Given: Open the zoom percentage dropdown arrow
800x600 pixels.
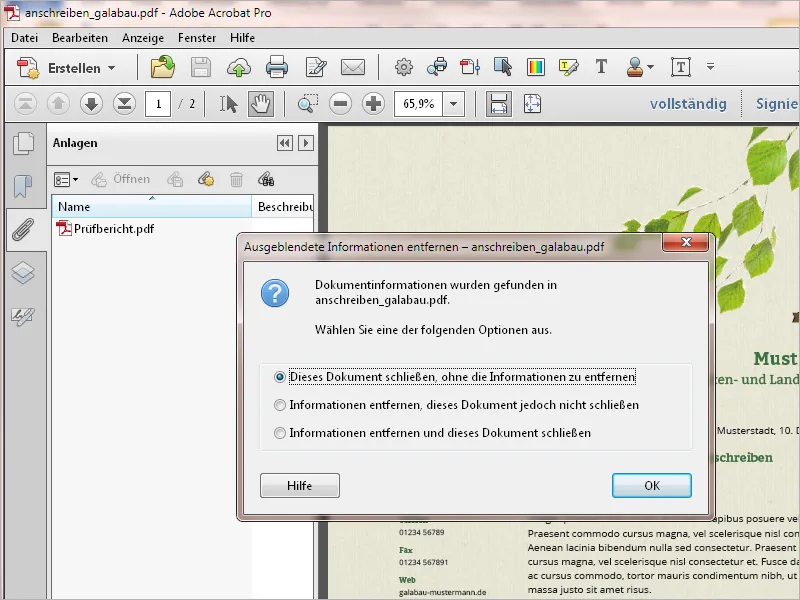Looking at the screenshot, I should pos(454,105).
